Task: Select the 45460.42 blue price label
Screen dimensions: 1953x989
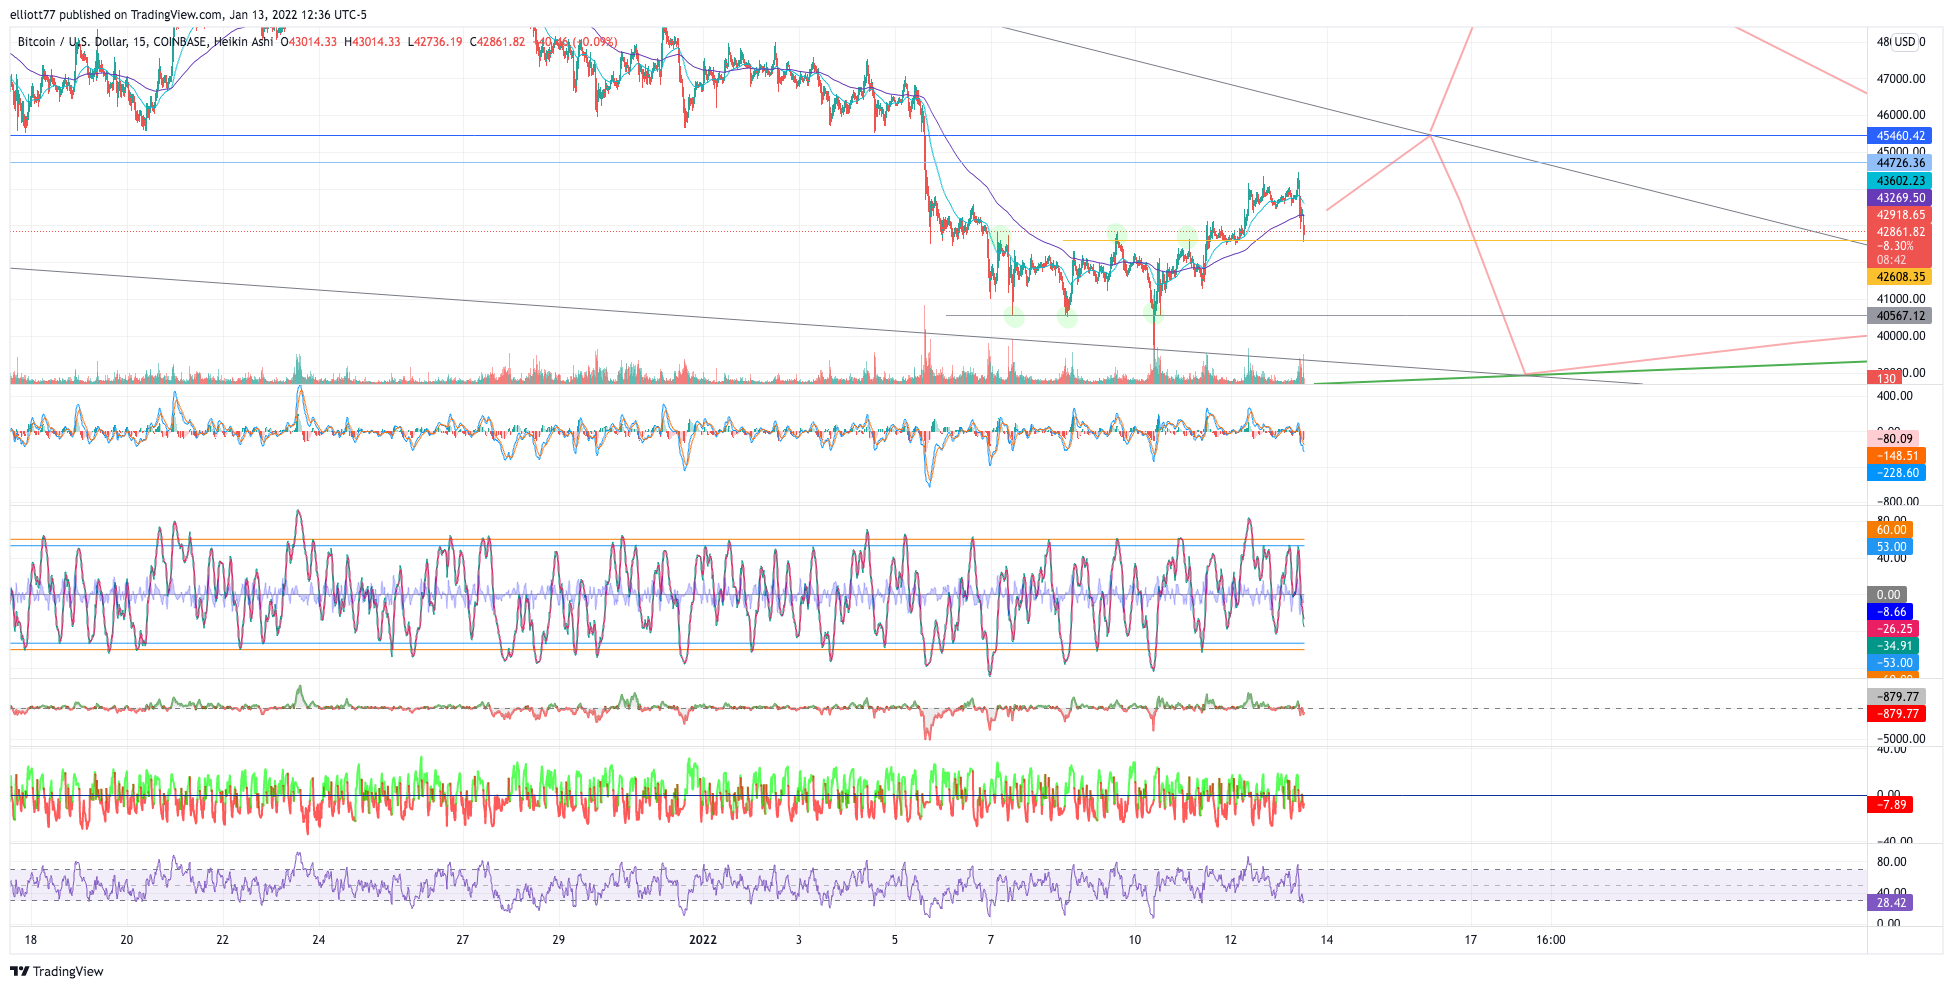Action: coord(1899,136)
